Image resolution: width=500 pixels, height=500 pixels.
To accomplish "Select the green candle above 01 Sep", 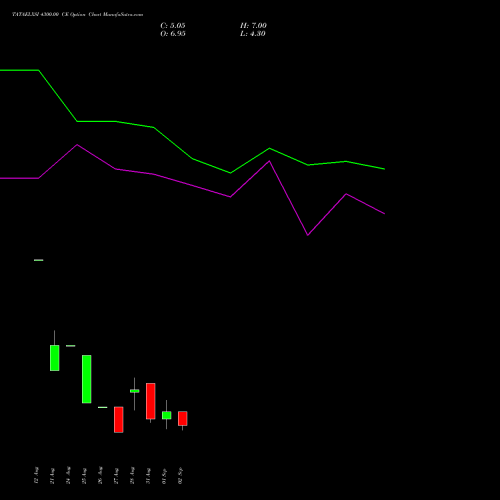I will click(167, 415).
